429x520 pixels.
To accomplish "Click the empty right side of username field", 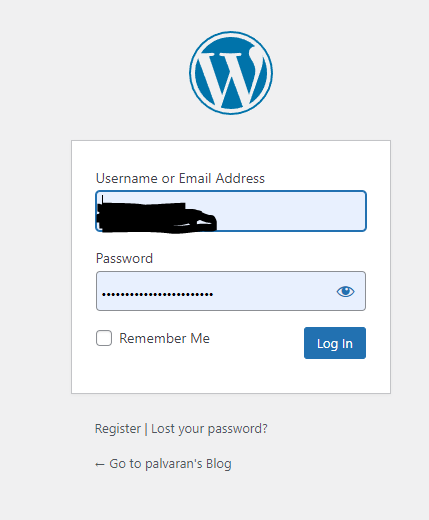I will coord(290,211).
